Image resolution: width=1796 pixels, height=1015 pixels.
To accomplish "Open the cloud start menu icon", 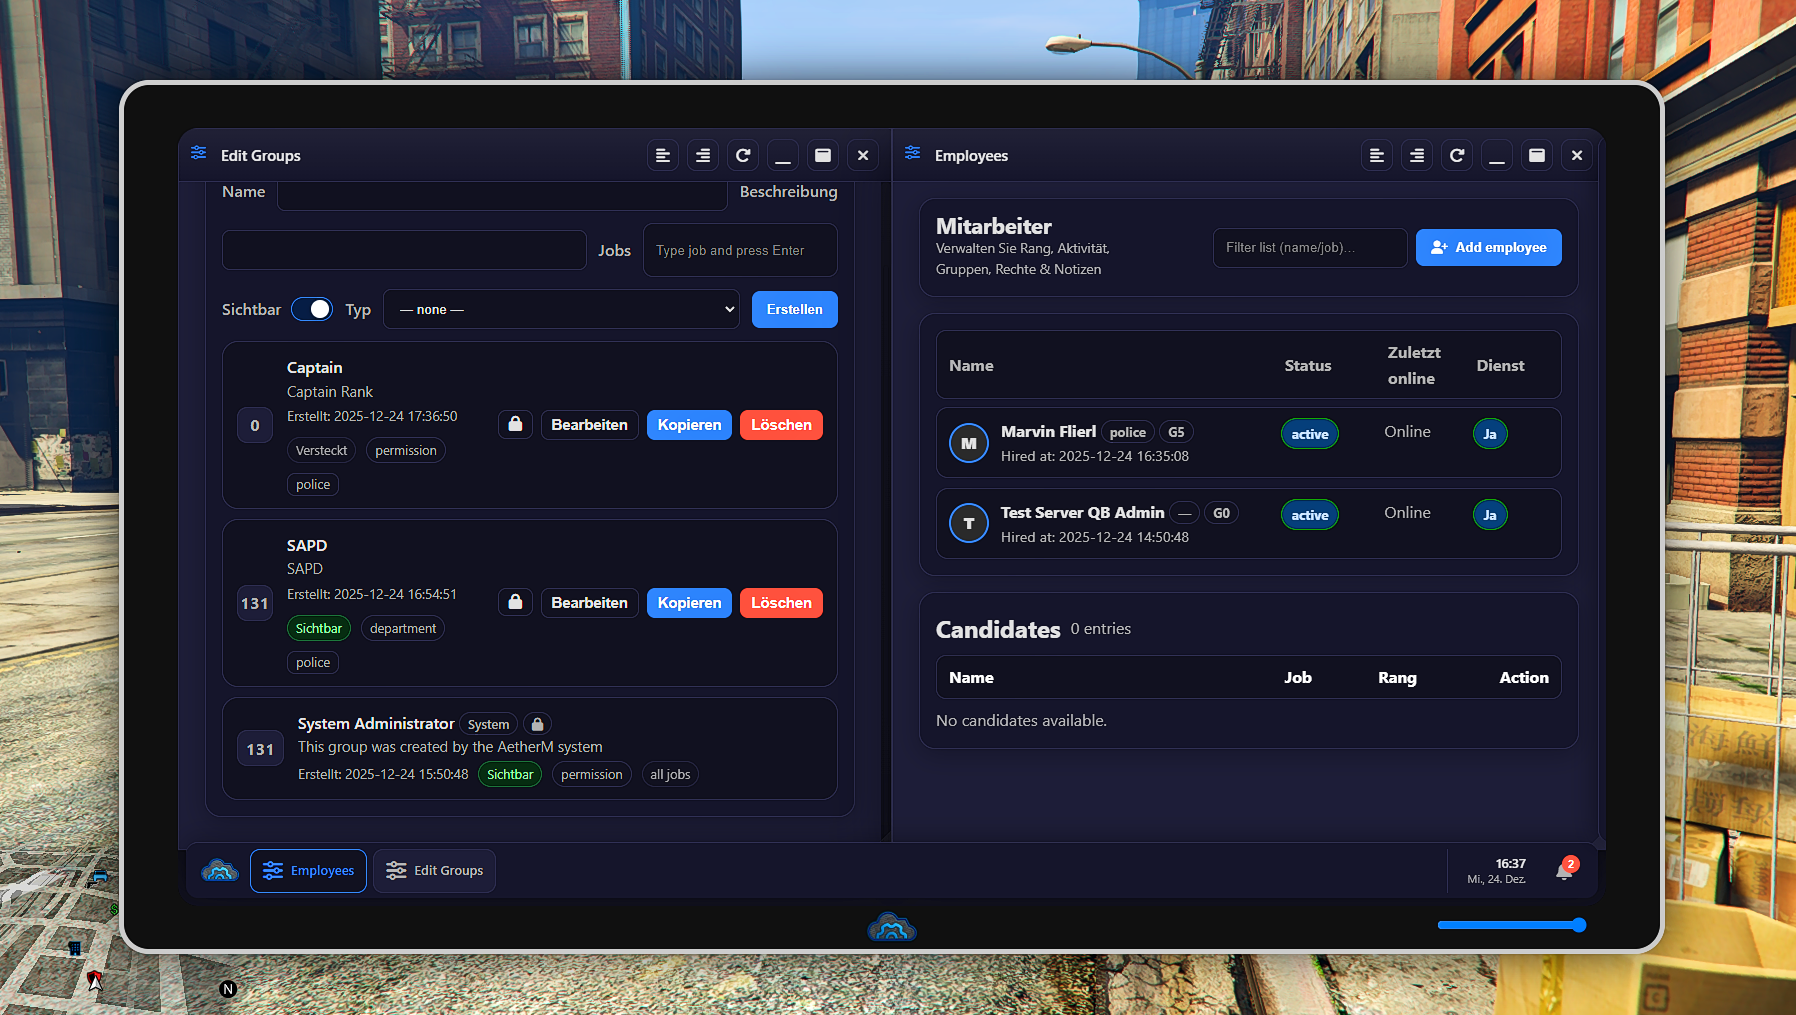I will pos(220,871).
